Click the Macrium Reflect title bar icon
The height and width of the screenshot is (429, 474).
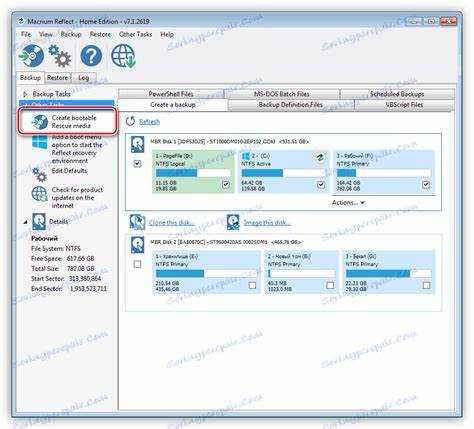(21, 21)
